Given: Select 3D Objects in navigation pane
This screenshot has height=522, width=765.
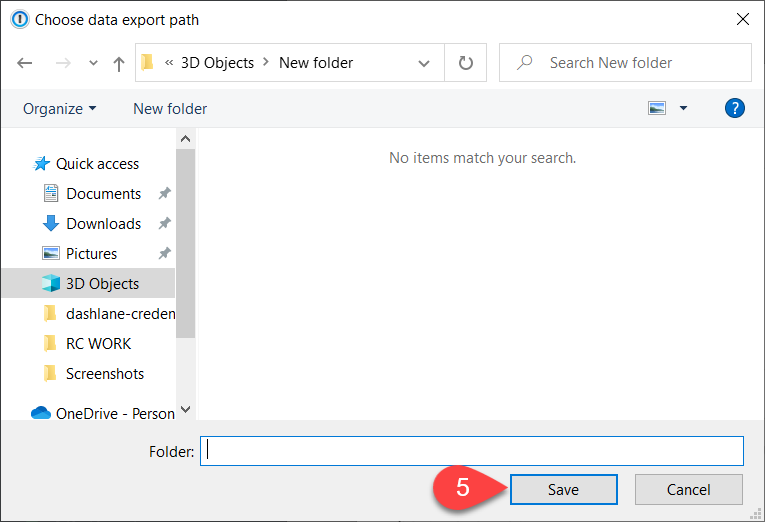Looking at the screenshot, I should pos(102,283).
